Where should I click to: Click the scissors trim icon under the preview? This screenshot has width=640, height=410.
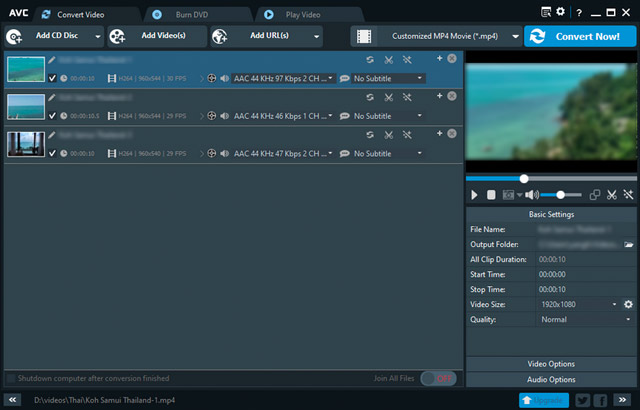611,195
